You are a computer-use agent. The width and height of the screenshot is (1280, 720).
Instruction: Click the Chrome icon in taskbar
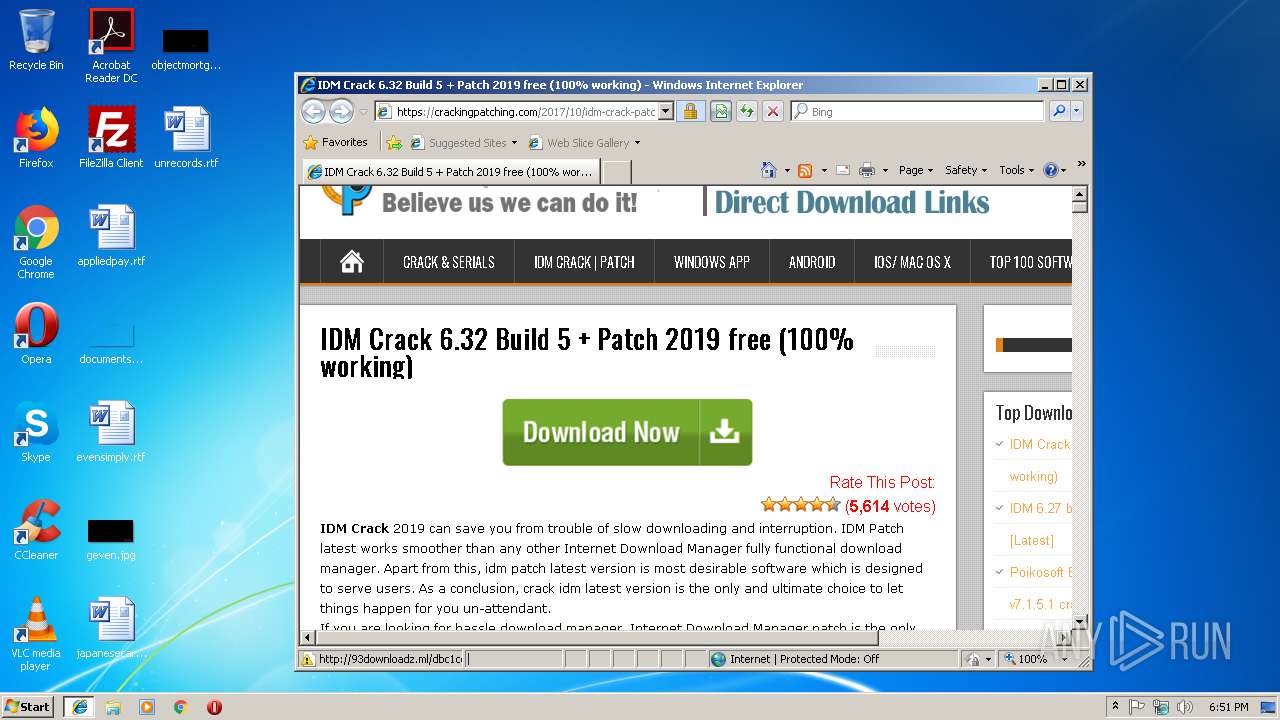[x=180, y=707]
